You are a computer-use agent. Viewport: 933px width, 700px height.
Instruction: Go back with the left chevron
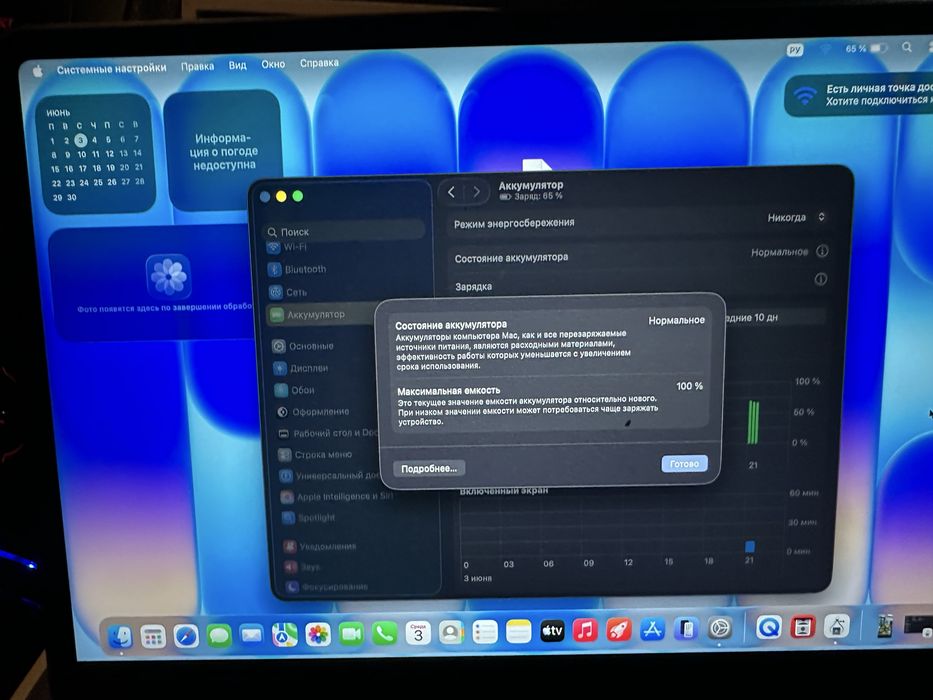coord(451,192)
